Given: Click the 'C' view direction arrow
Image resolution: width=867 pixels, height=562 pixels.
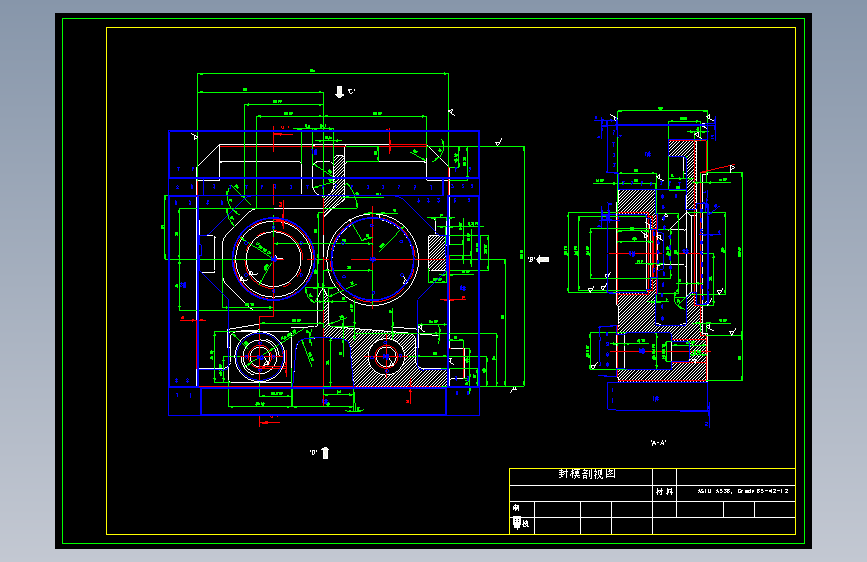Looking at the screenshot, I should click(340, 92).
